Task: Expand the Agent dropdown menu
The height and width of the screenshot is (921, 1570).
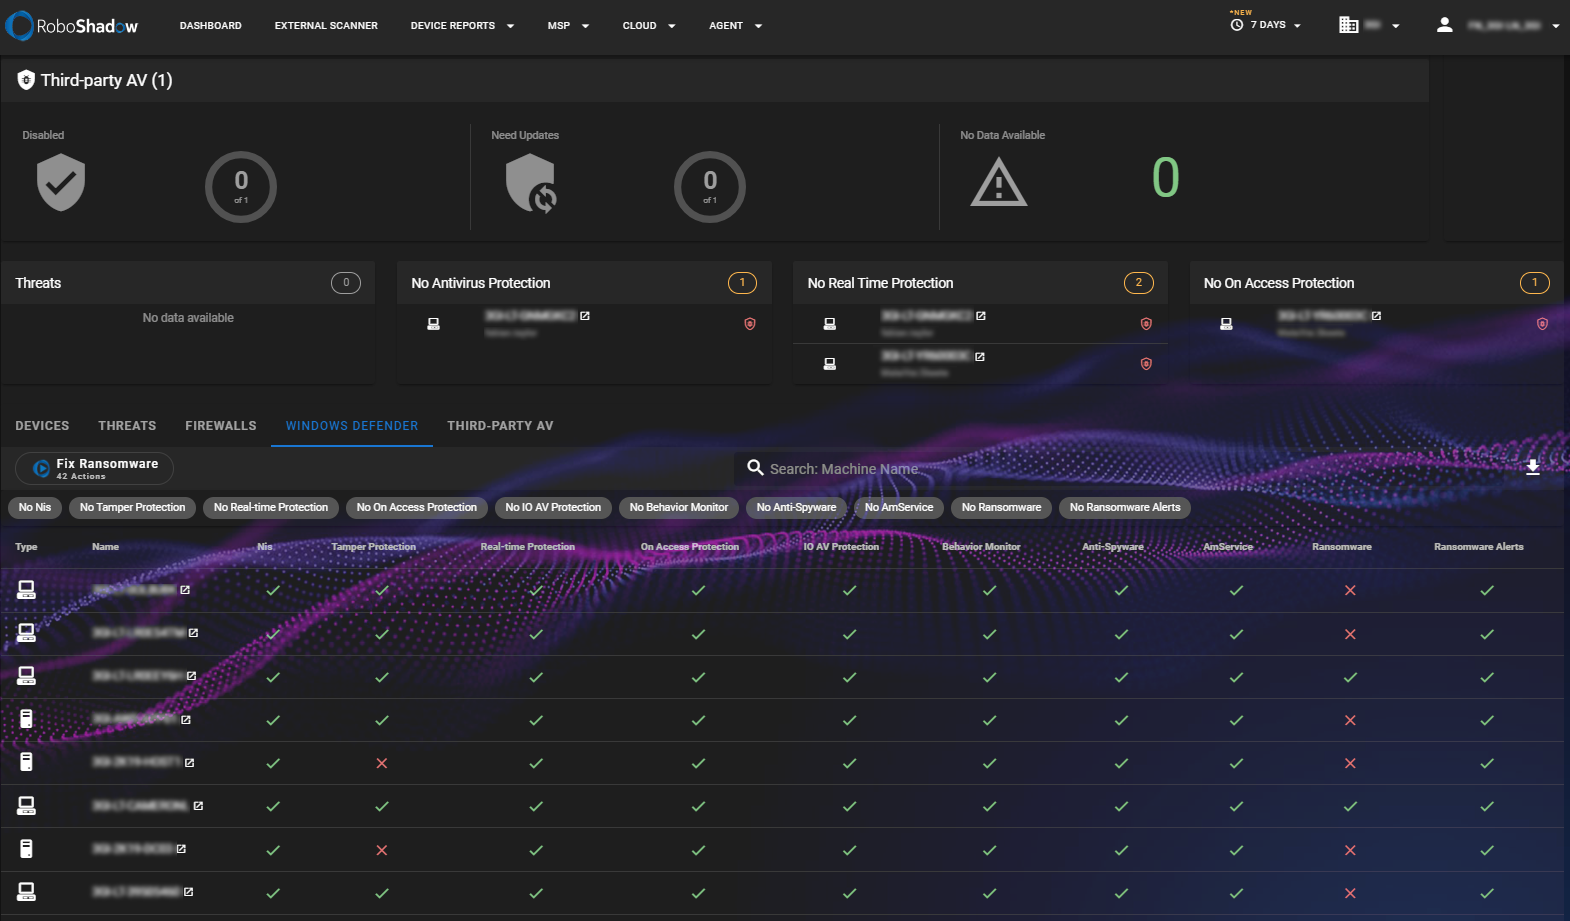Action: click(x=735, y=26)
